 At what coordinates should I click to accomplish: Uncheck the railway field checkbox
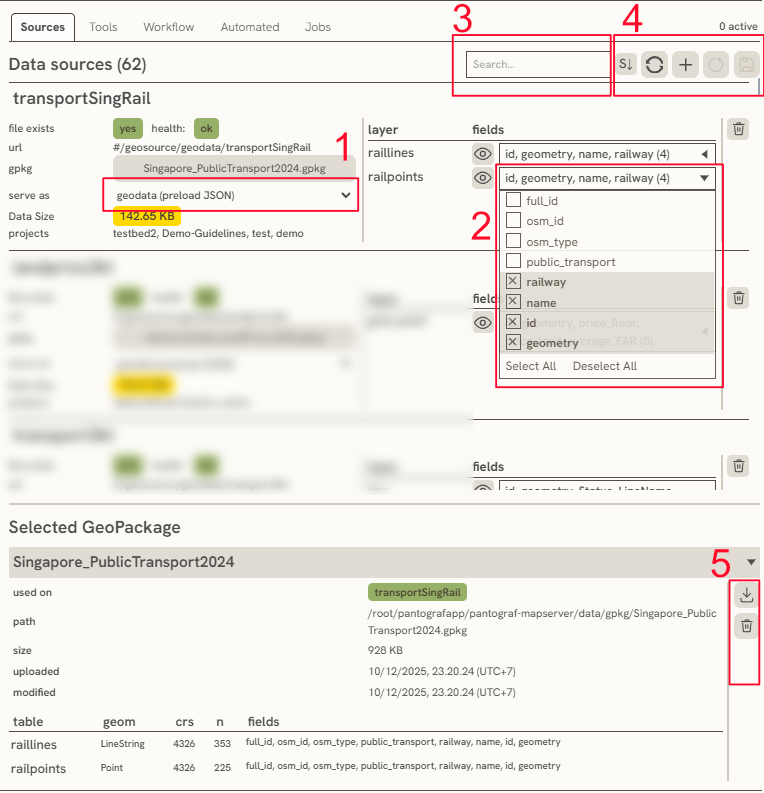[513, 281]
